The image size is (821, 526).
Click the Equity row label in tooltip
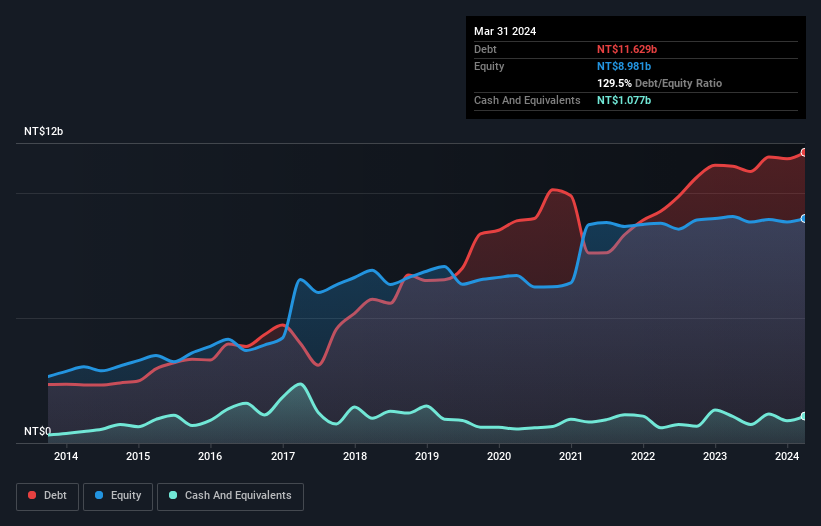click(x=489, y=66)
